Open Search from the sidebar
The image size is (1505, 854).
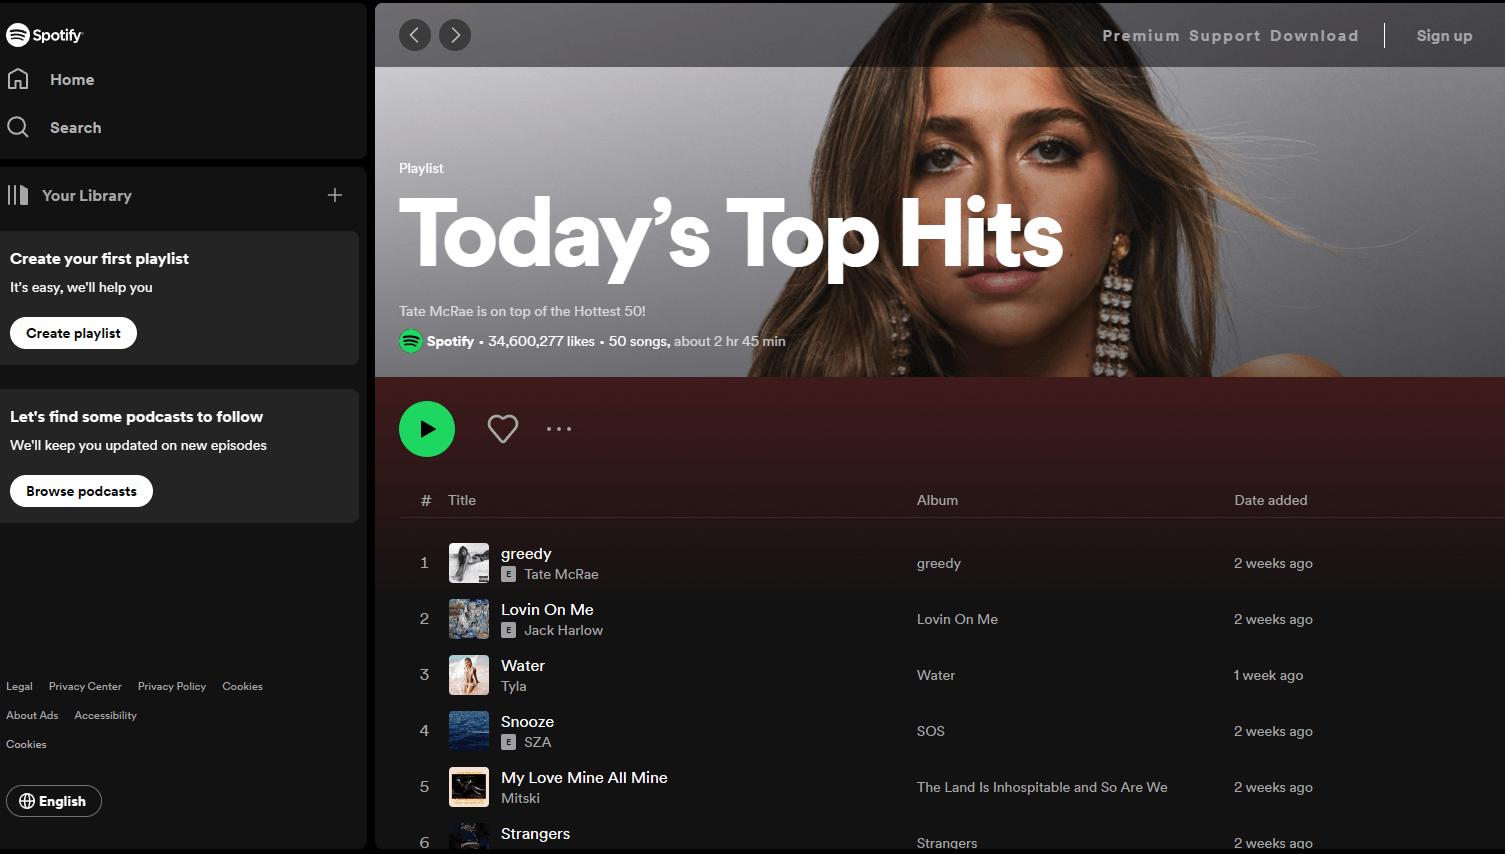pyautogui.click(x=54, y=127)
